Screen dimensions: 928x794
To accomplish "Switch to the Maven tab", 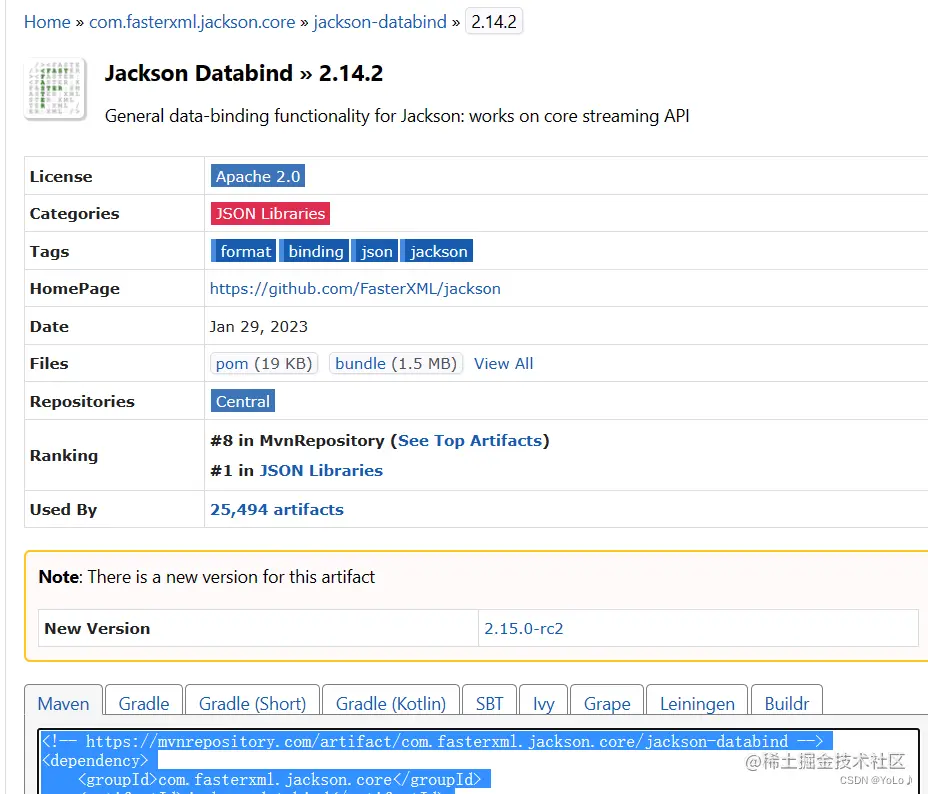I will (63, 703).
